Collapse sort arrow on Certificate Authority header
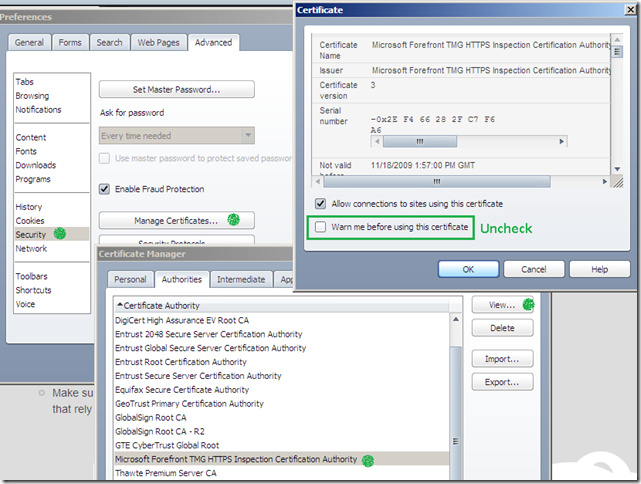 tap(120, 305)
